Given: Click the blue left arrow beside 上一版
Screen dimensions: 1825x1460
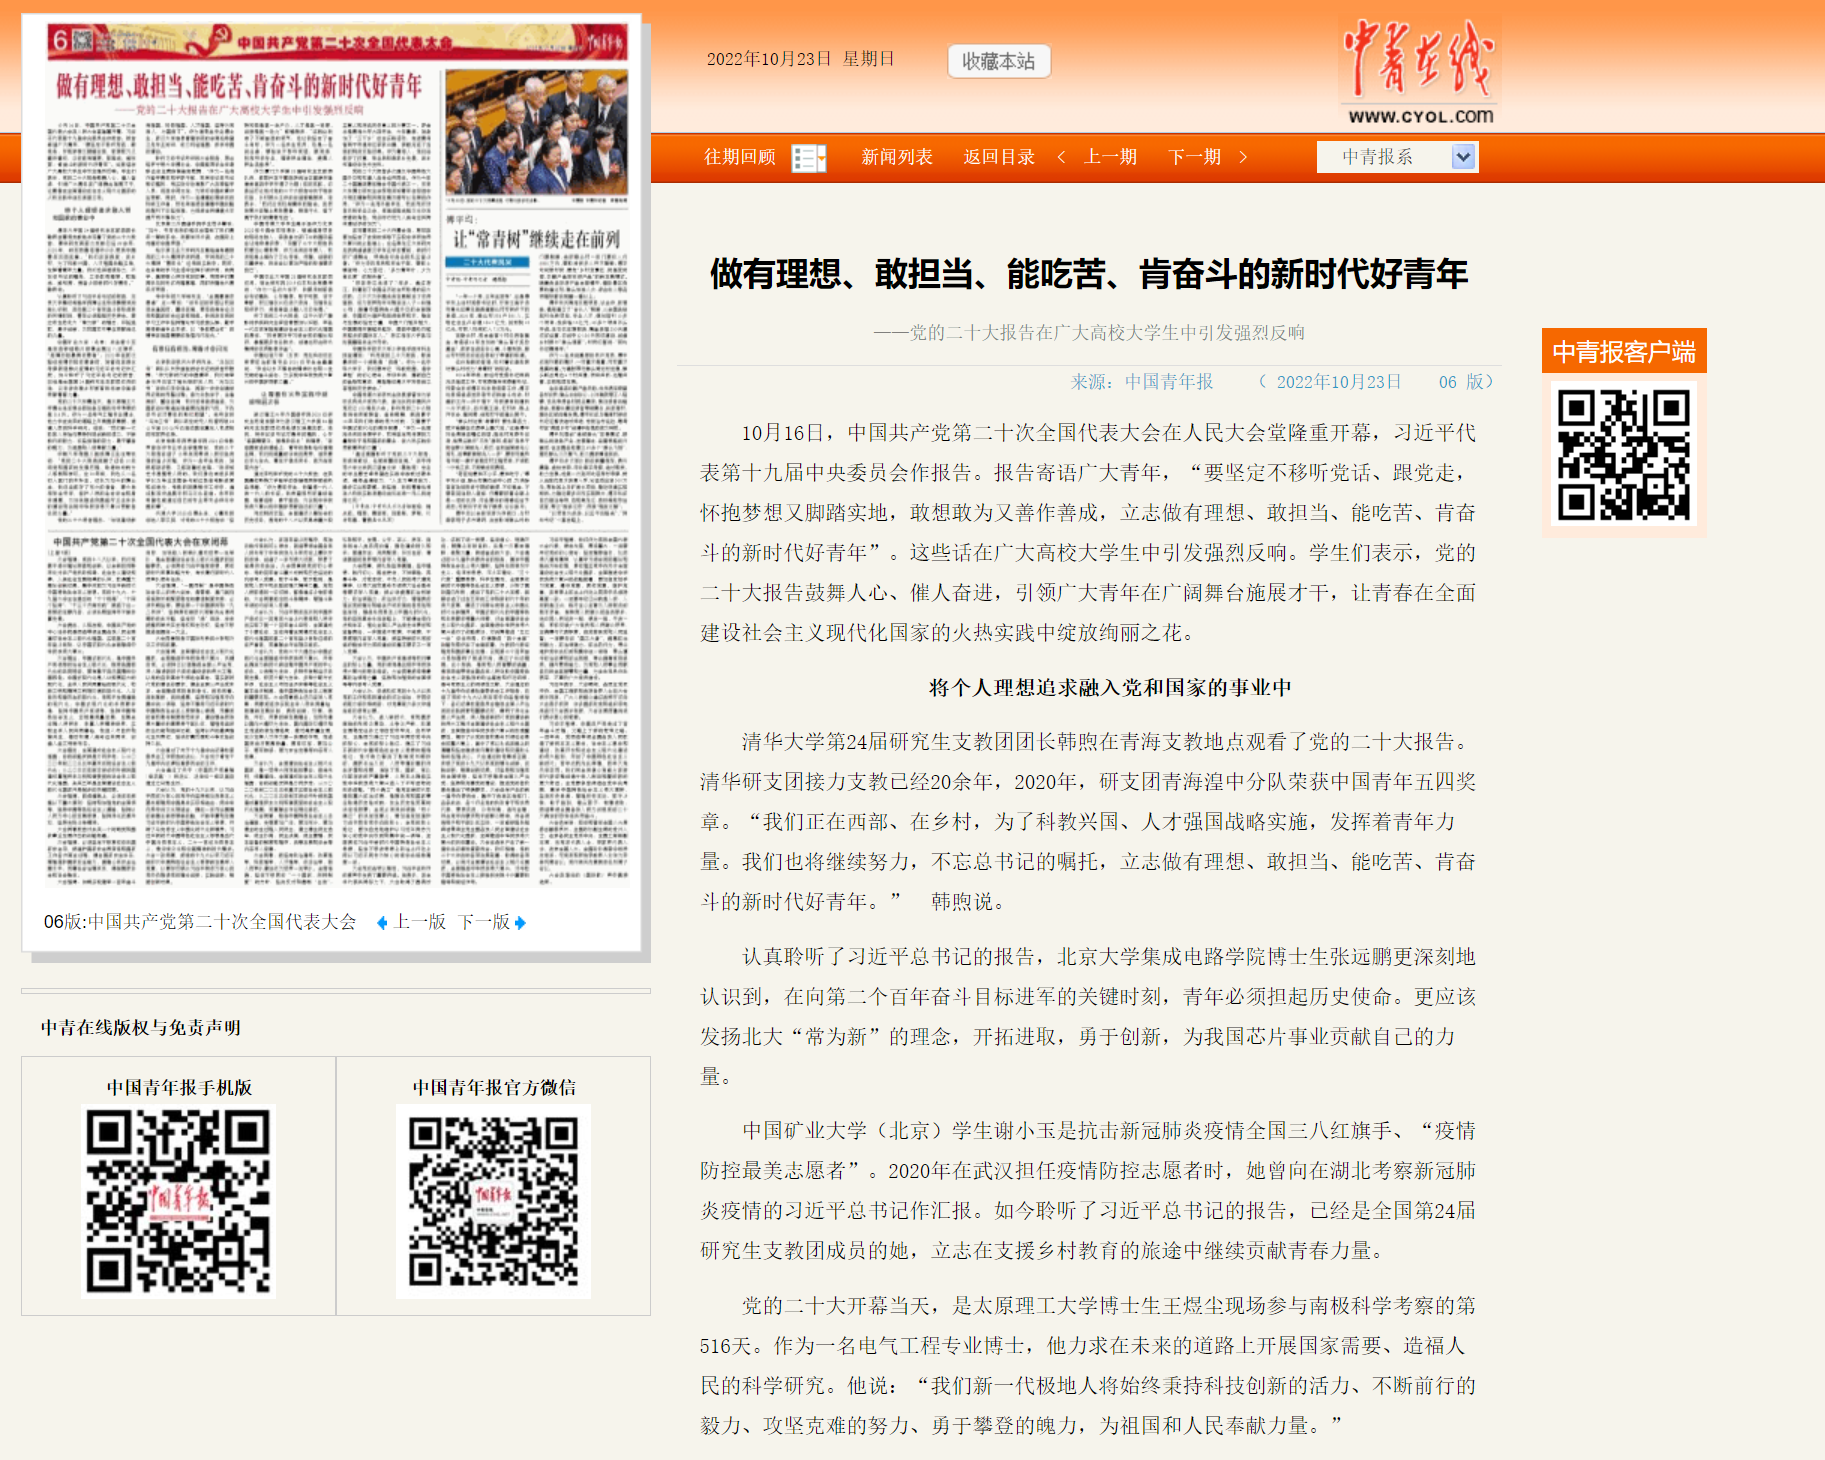Looking at the screenshot, I should (382, 923).
